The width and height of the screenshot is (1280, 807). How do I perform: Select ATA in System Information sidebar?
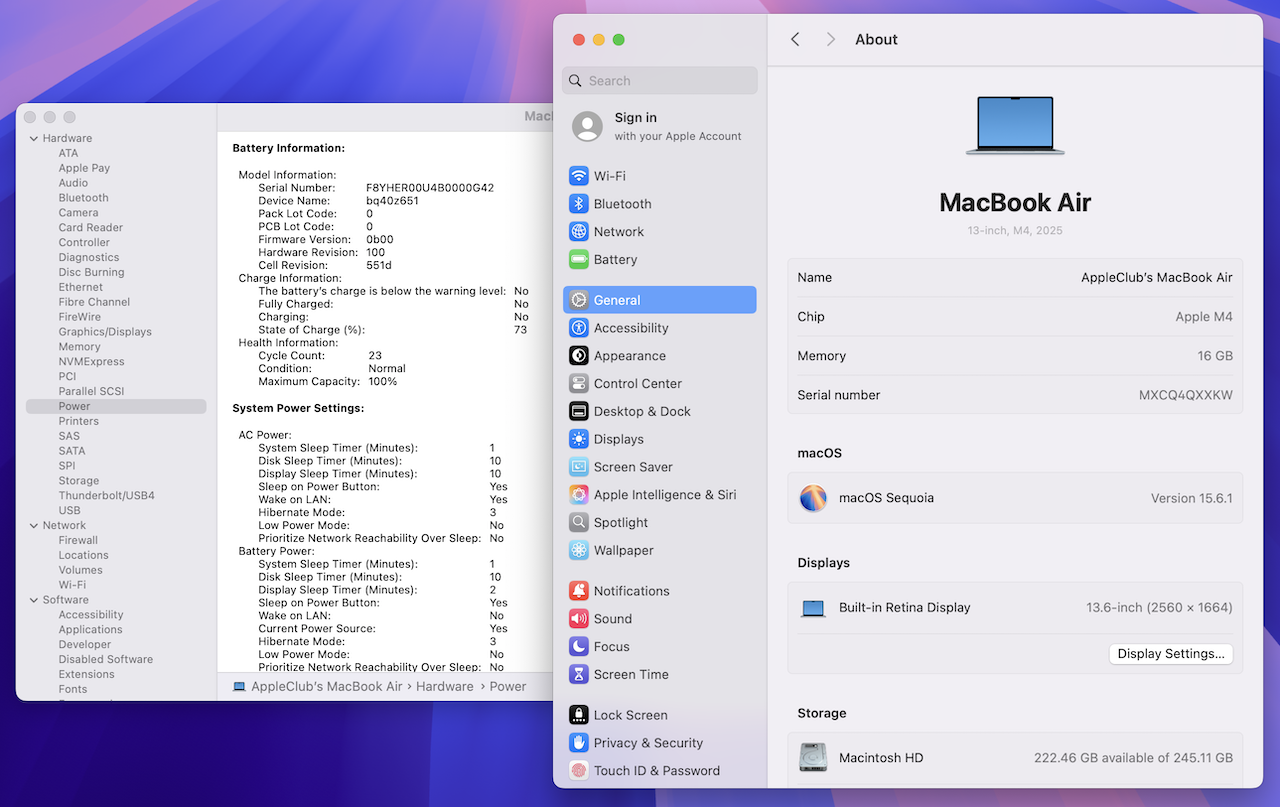68,154
